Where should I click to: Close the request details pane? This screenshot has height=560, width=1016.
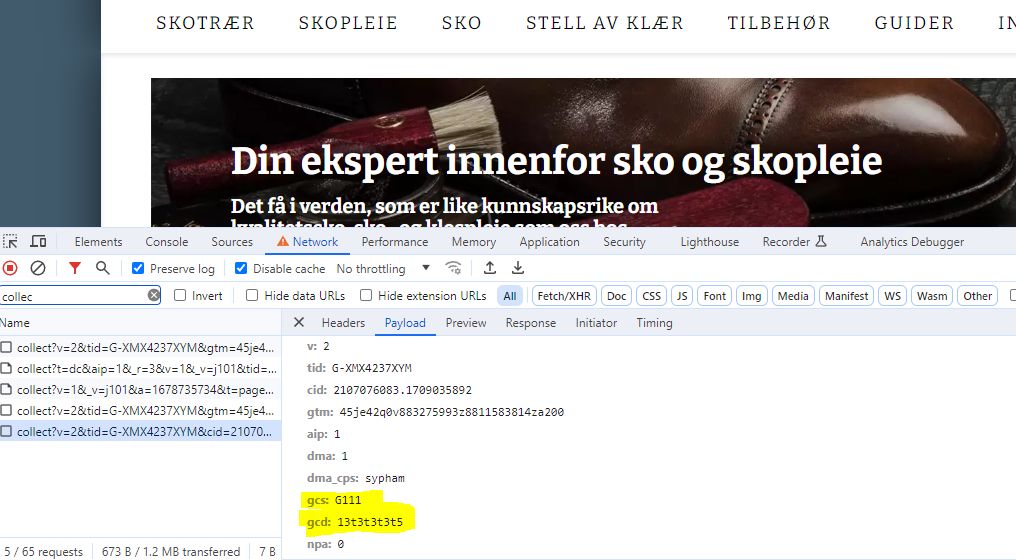[299, 322]
